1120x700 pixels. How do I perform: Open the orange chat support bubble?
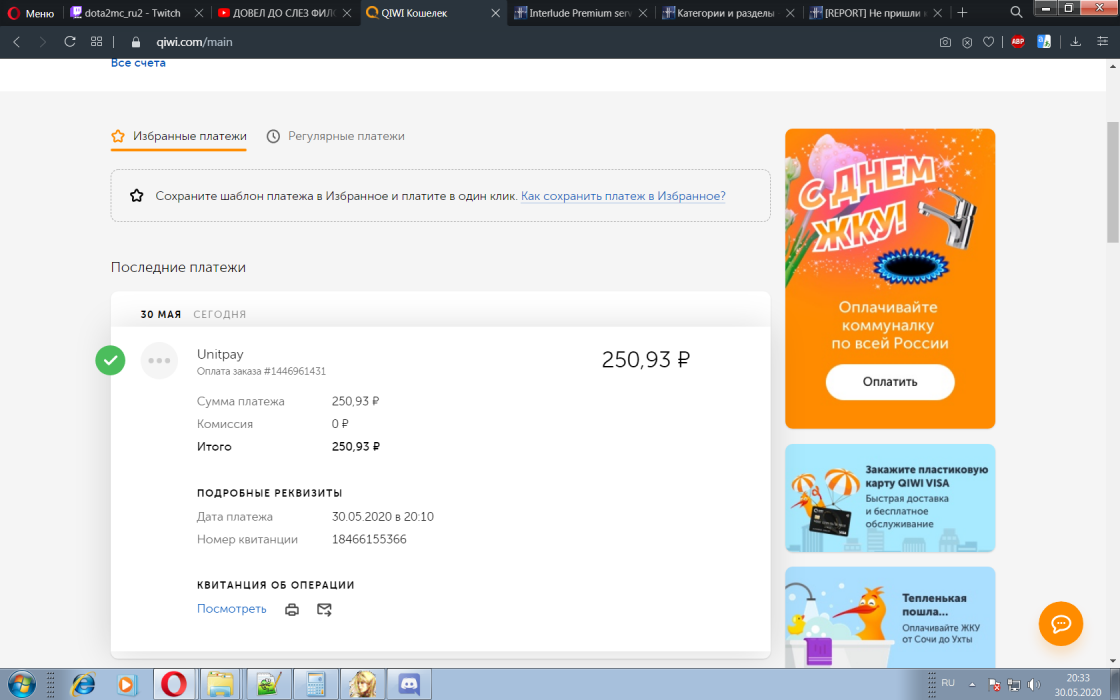pos(1061,624)
